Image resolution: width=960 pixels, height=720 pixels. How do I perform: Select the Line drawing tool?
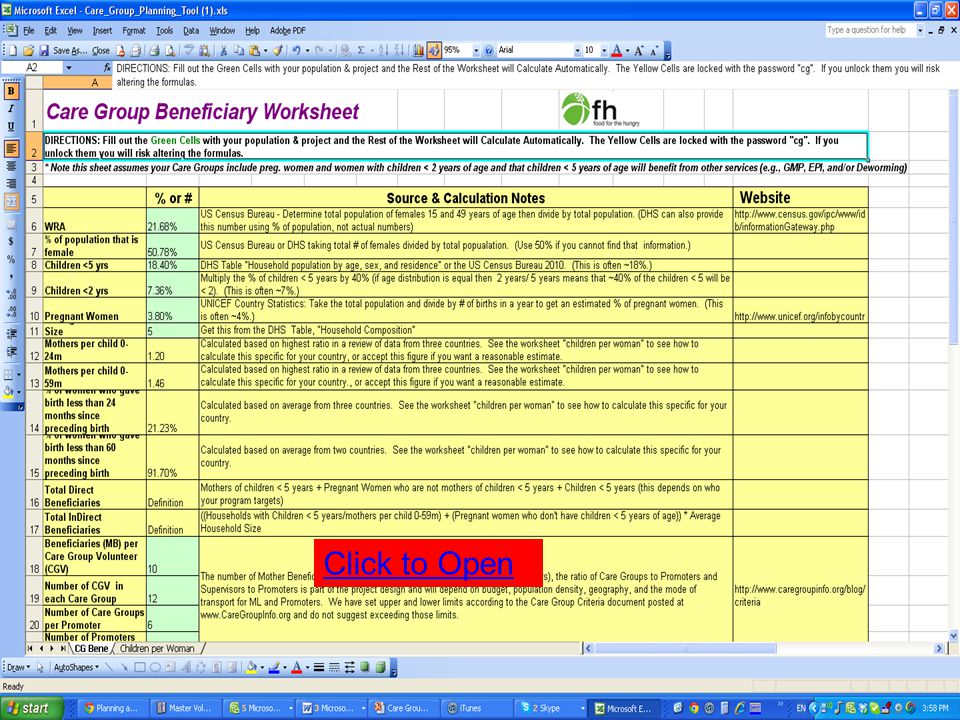pyautogui.click(x=109, y=667)
